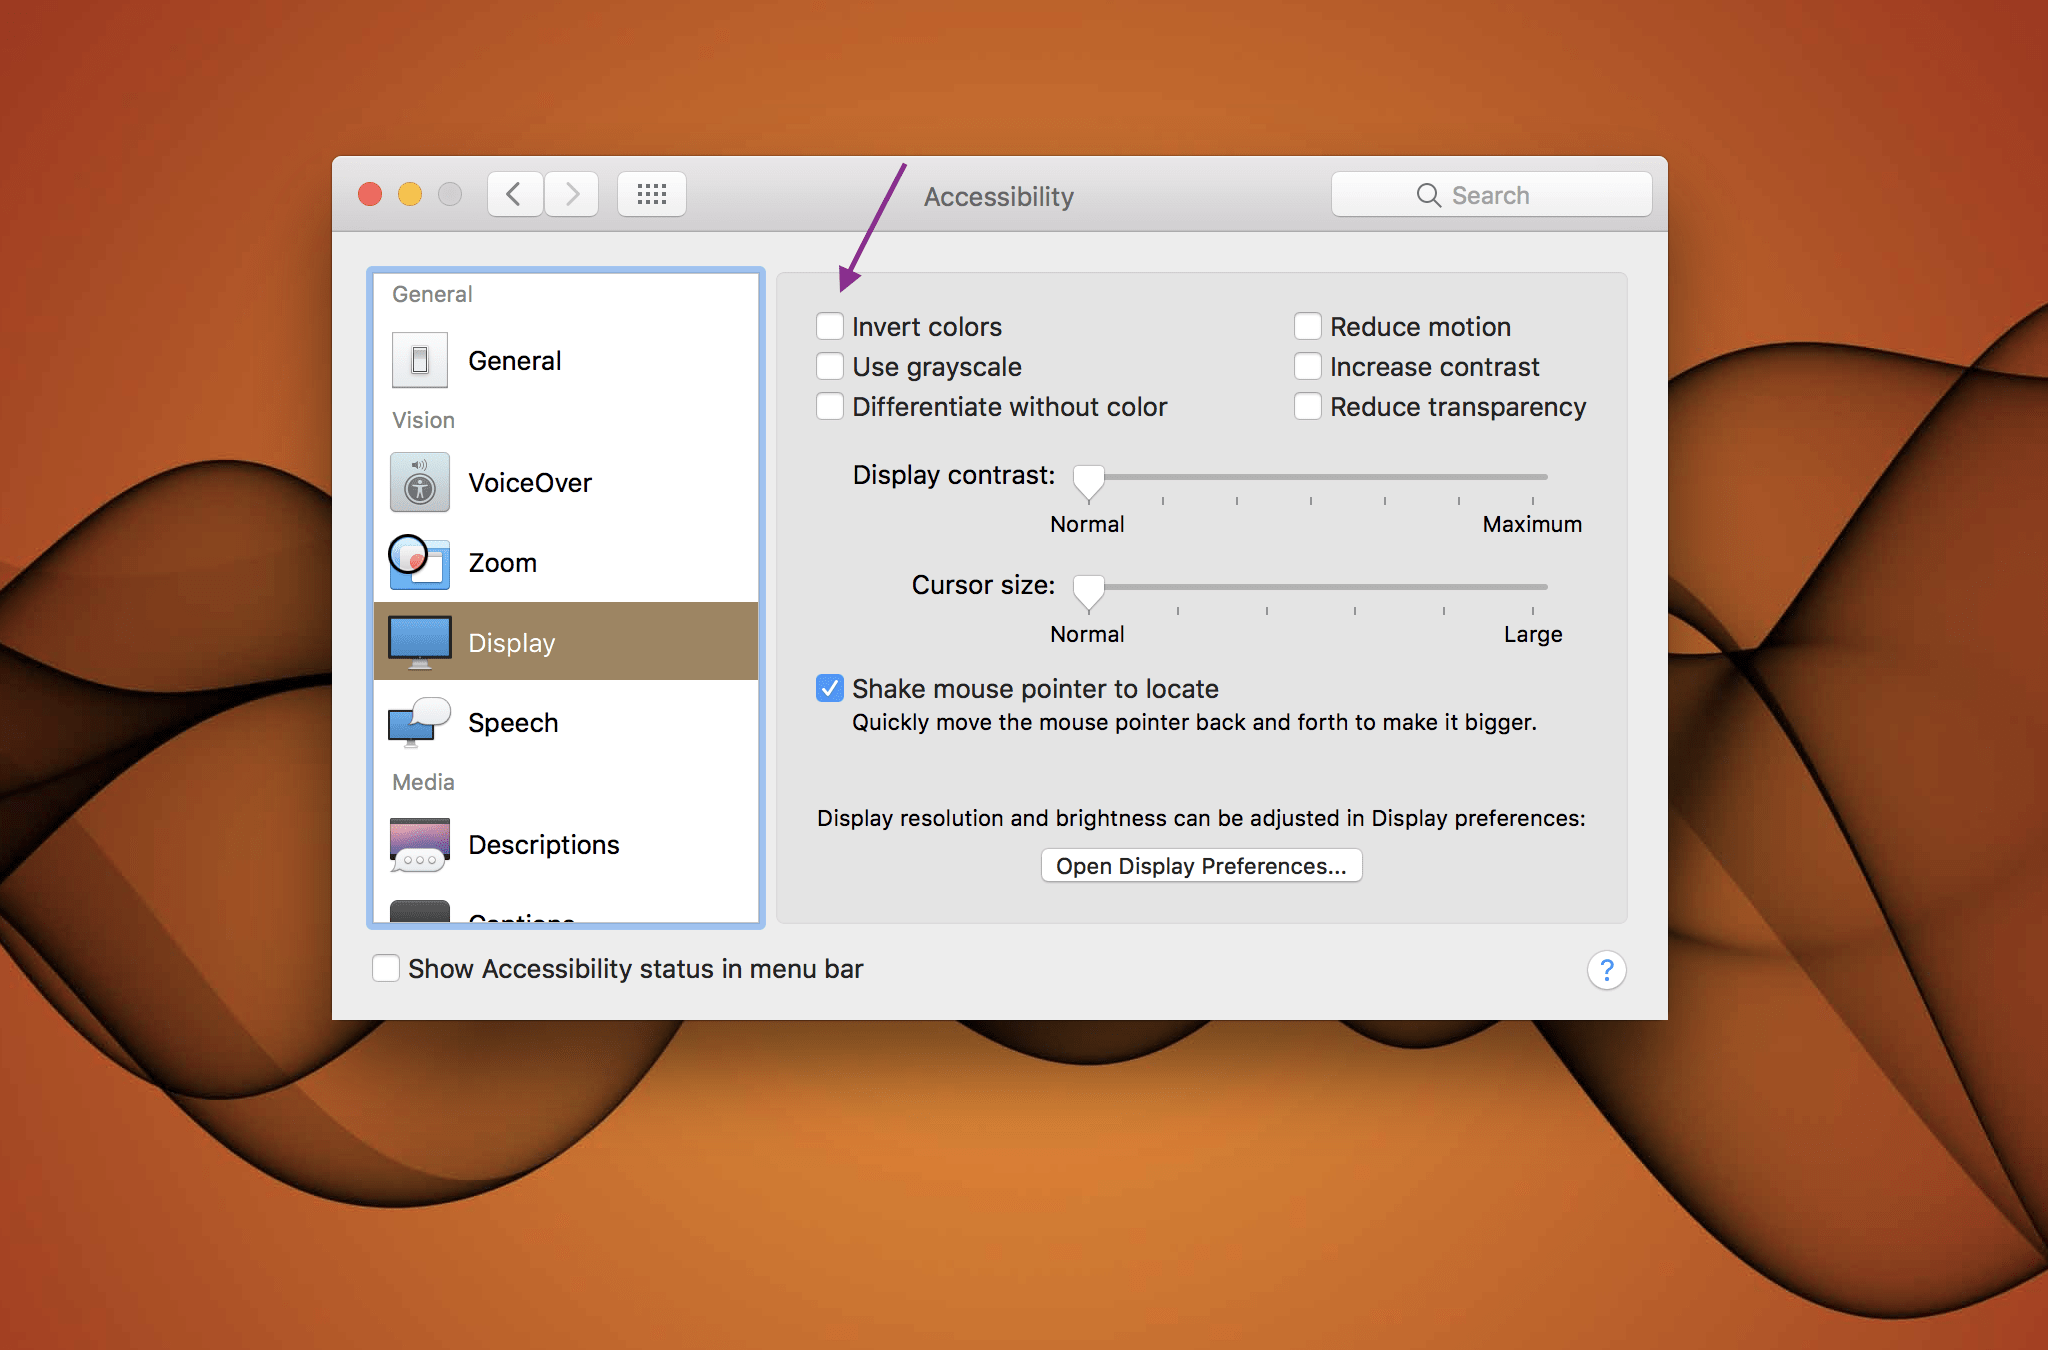
Task: Open Descriptions using its icon
Action: (x=419, y=845)
